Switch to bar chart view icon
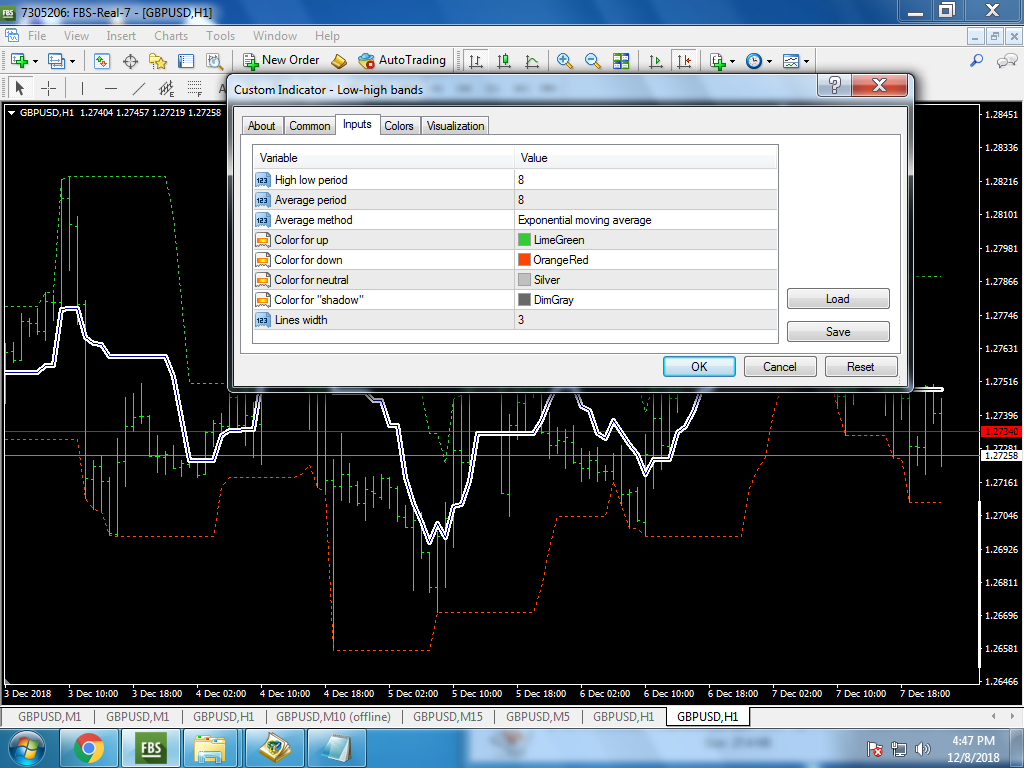This screenshot has height=768, width=1024. click(x=476, y=61)
